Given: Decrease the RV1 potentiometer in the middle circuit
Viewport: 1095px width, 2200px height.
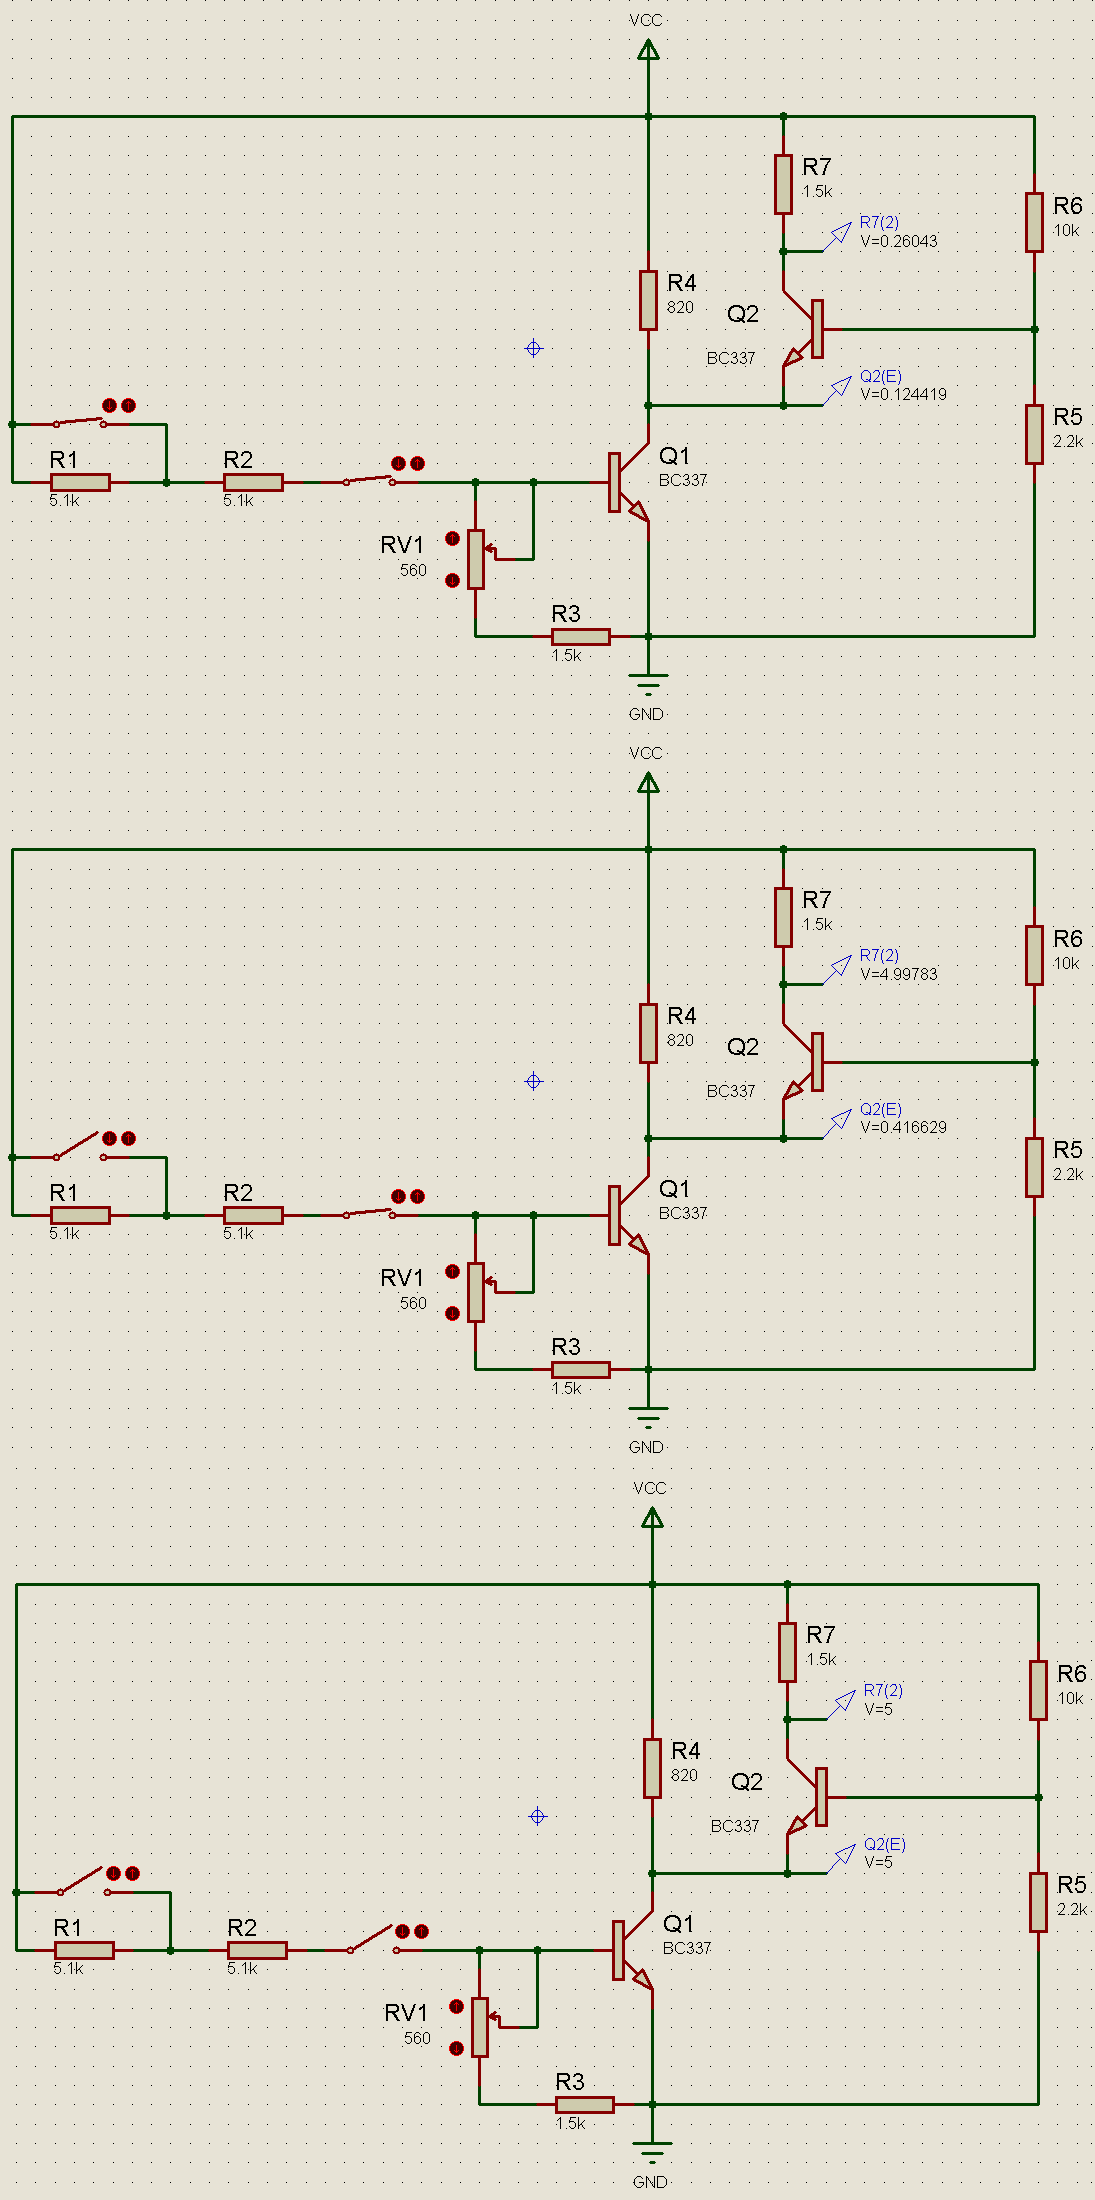Looking at the screenshot, I should [x=452, y=1313].
